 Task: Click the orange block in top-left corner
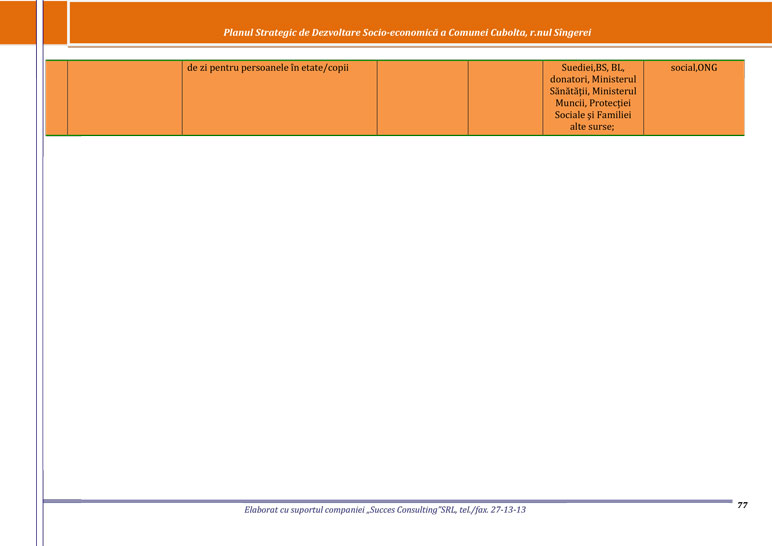18,22
